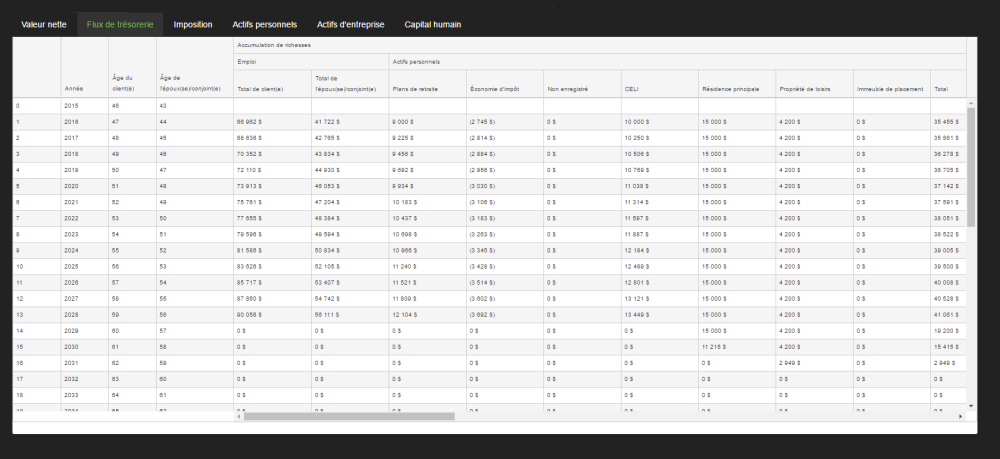Click the (2 745 $) Économie d'impôt cell
Screen dimensions: 1000x459
click(x=505, y=122)
